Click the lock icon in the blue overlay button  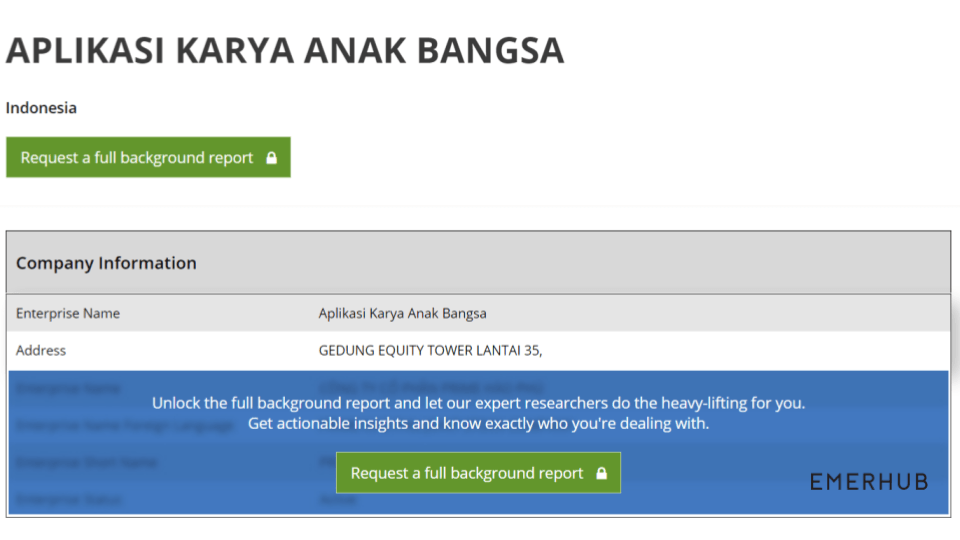coord(602,473)
